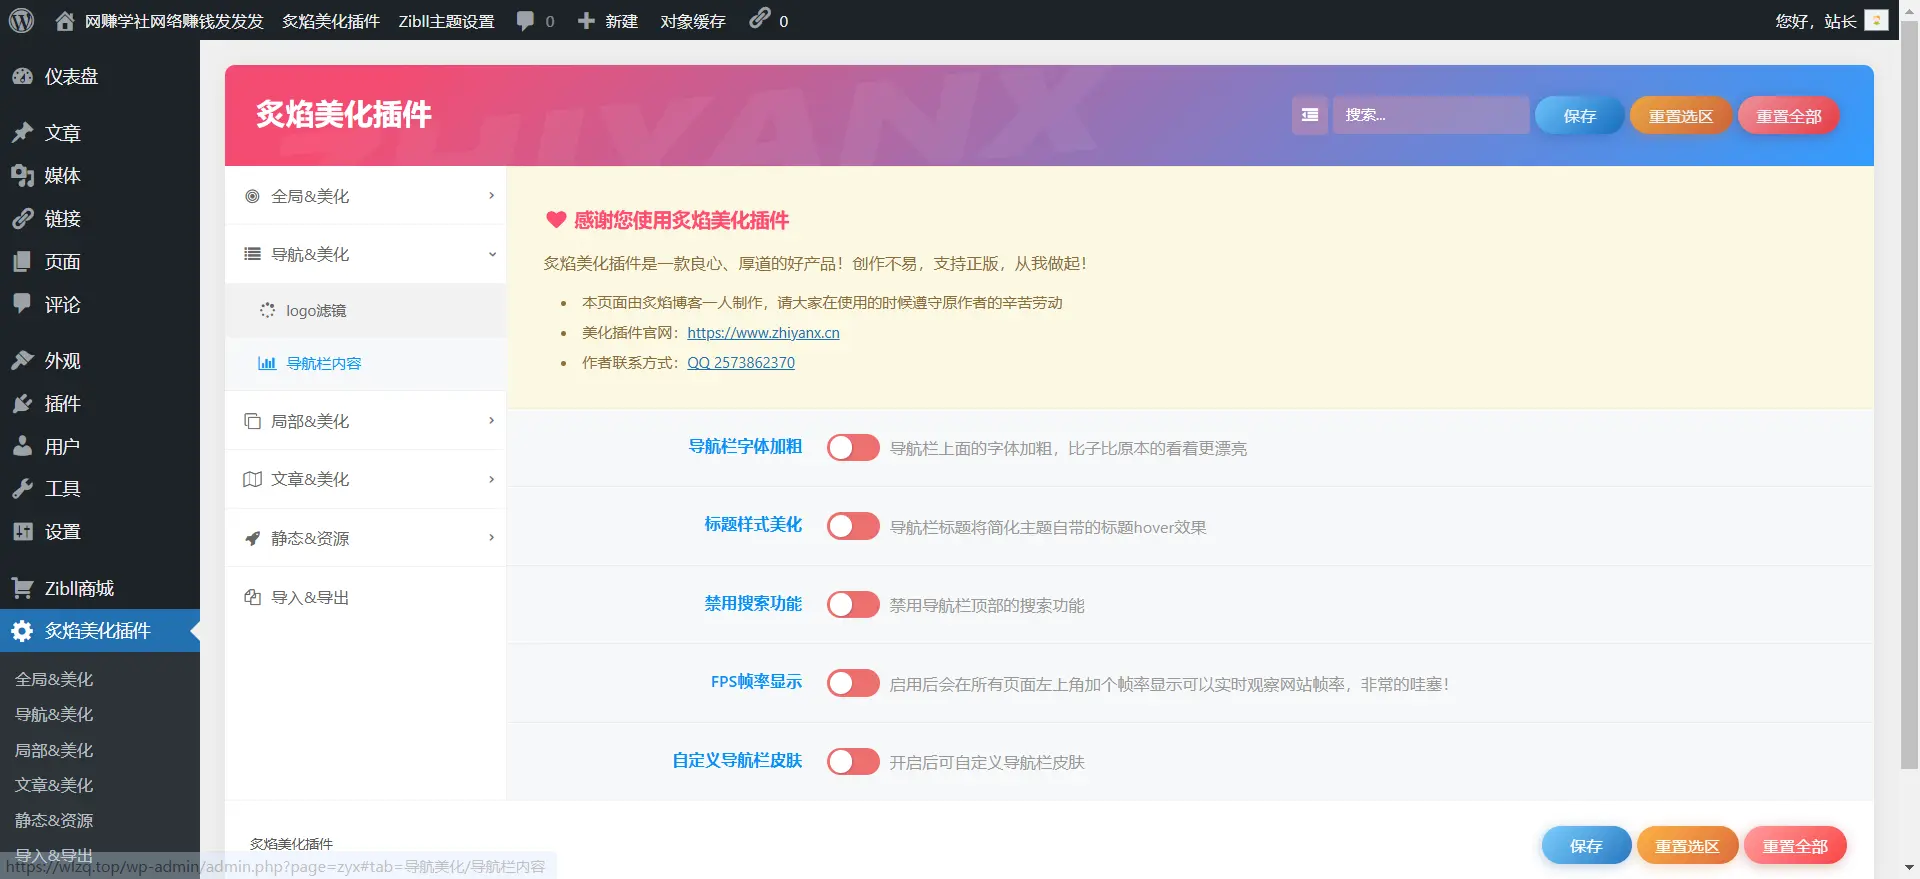Click the book icon beside 文章&美化
The width and height of the screenshot is (1920, 879).
click(x=253, y=479)
